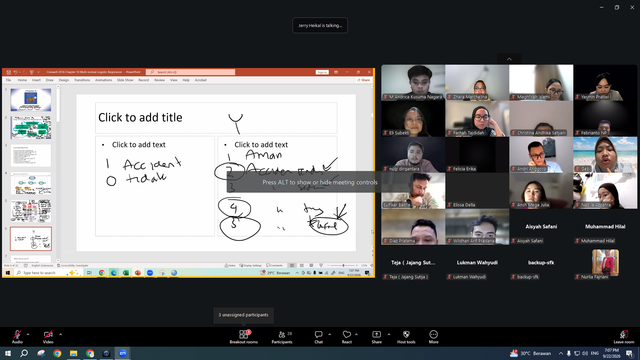Select the backup-sfk participant tile
640x360 pixels.
[541, 263]
